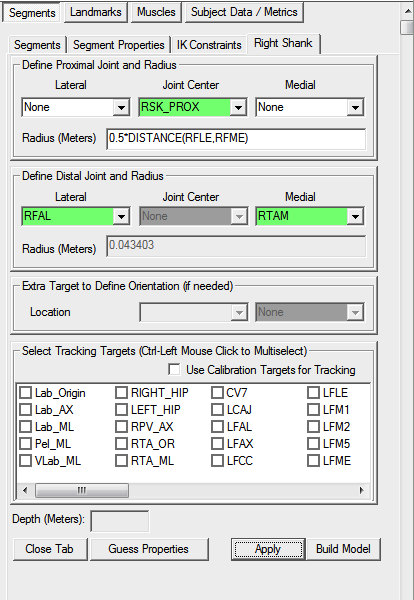Tick the LFAL tracking target checkbox
Viewport: 414px width, 600px height.
(217, 427)
